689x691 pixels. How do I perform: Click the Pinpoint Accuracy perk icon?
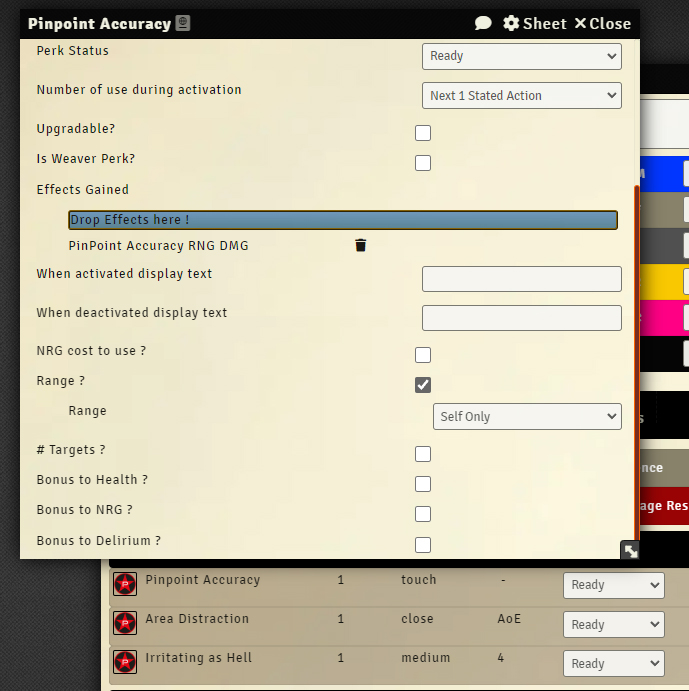pyautogui.click(x=125, y=584)
